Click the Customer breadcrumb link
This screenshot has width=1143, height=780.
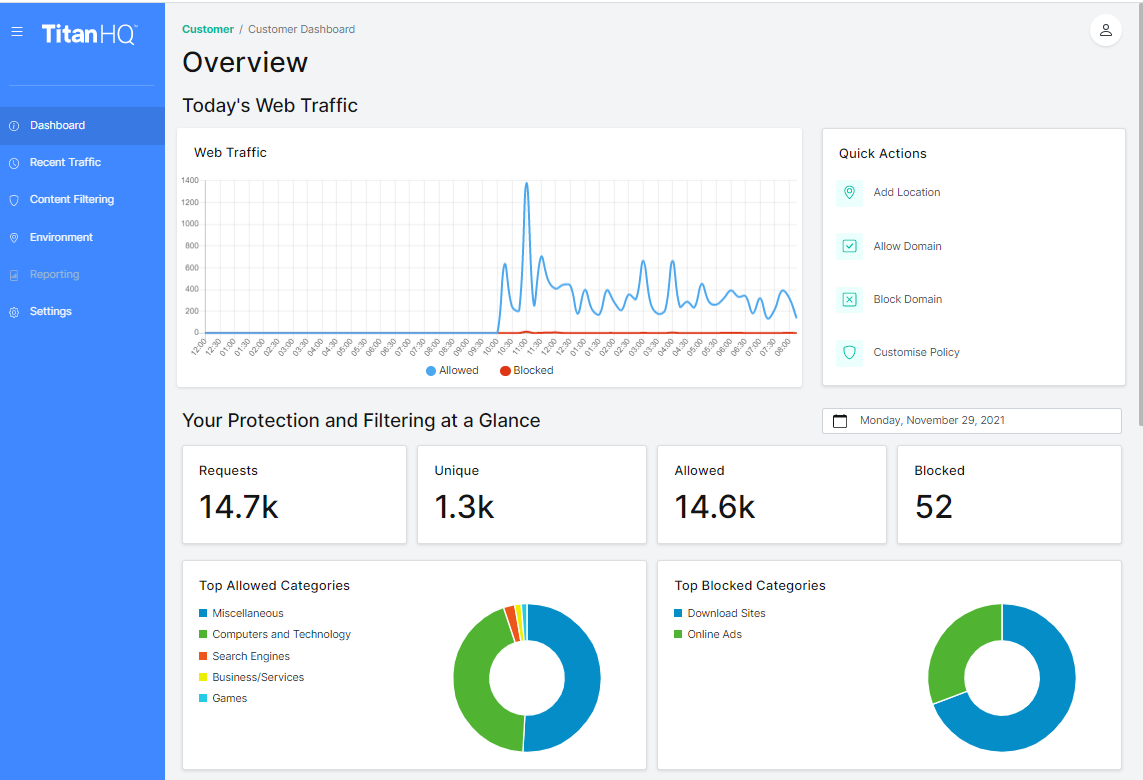point(208,29)
